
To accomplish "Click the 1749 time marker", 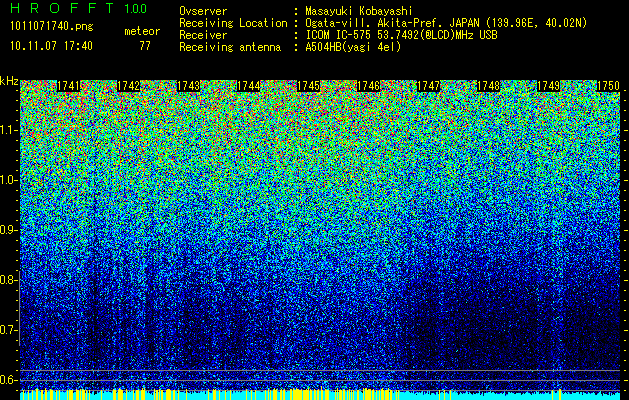I will [x=549, y=86].
